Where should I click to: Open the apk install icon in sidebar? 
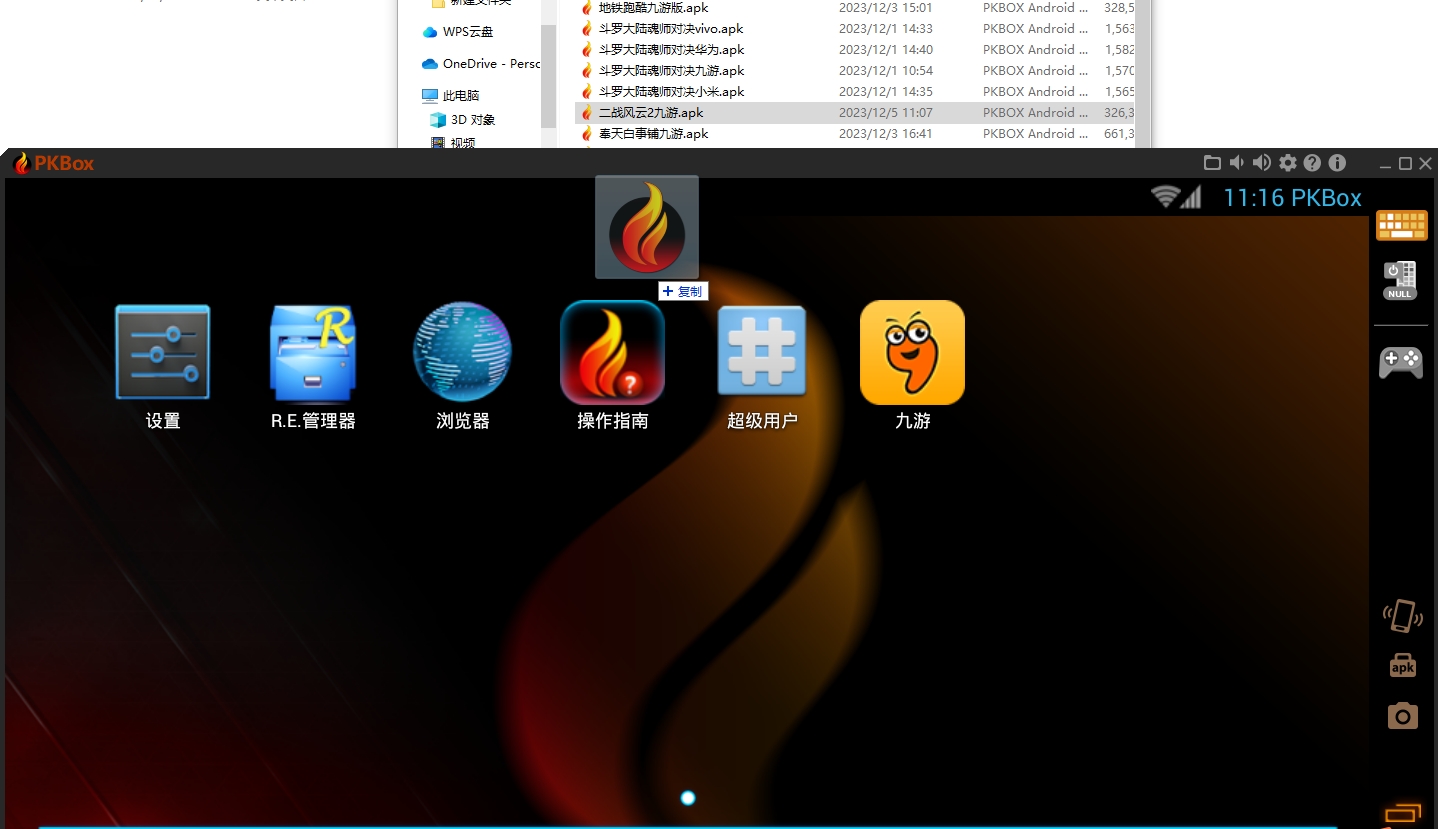click(x=1403, y=665)
